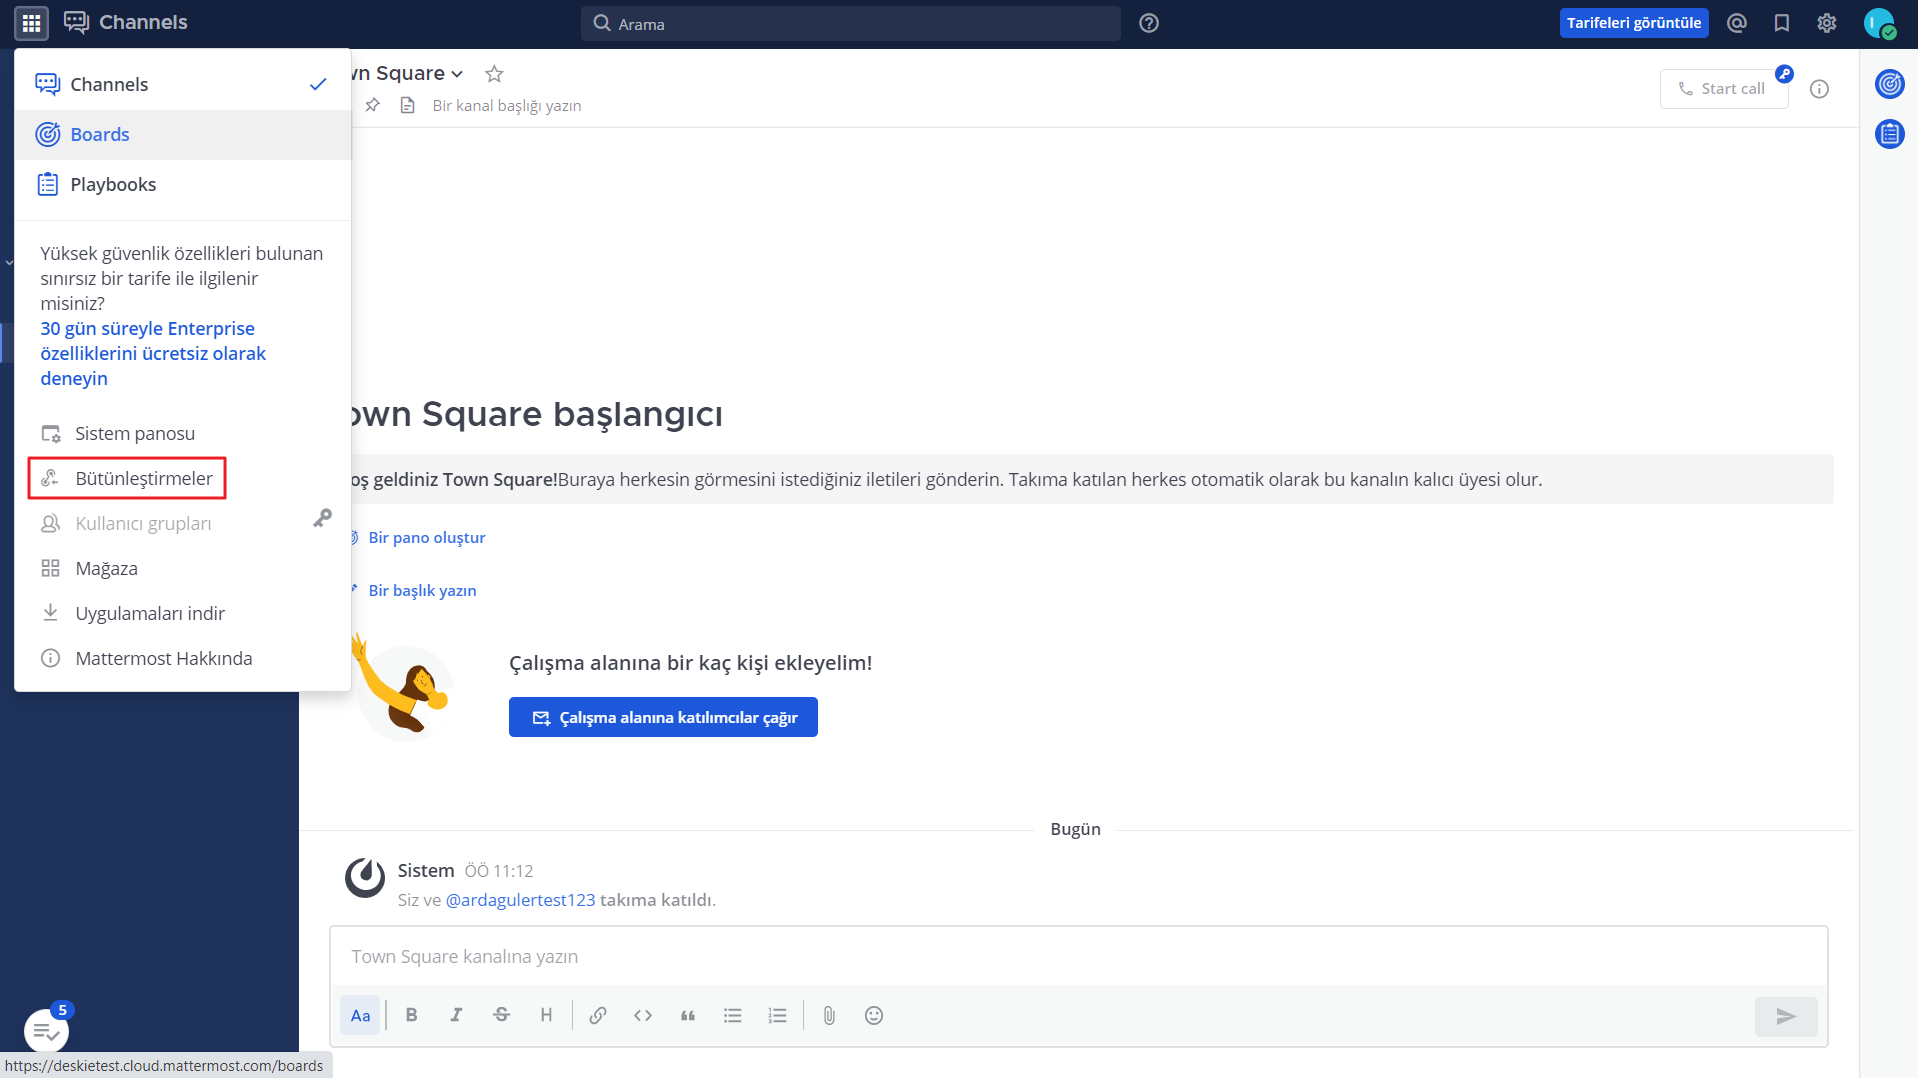Open Sistem panosu
The height and width of the screenshot is (1078, 1918).
point(183,433)
